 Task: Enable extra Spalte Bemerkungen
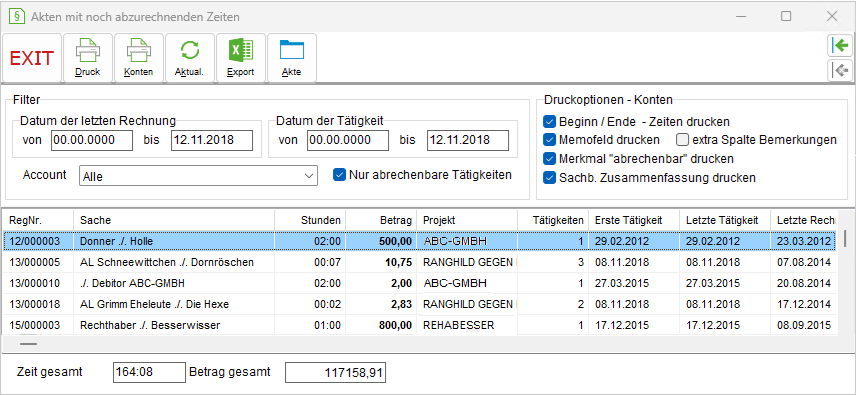point(682,140)
